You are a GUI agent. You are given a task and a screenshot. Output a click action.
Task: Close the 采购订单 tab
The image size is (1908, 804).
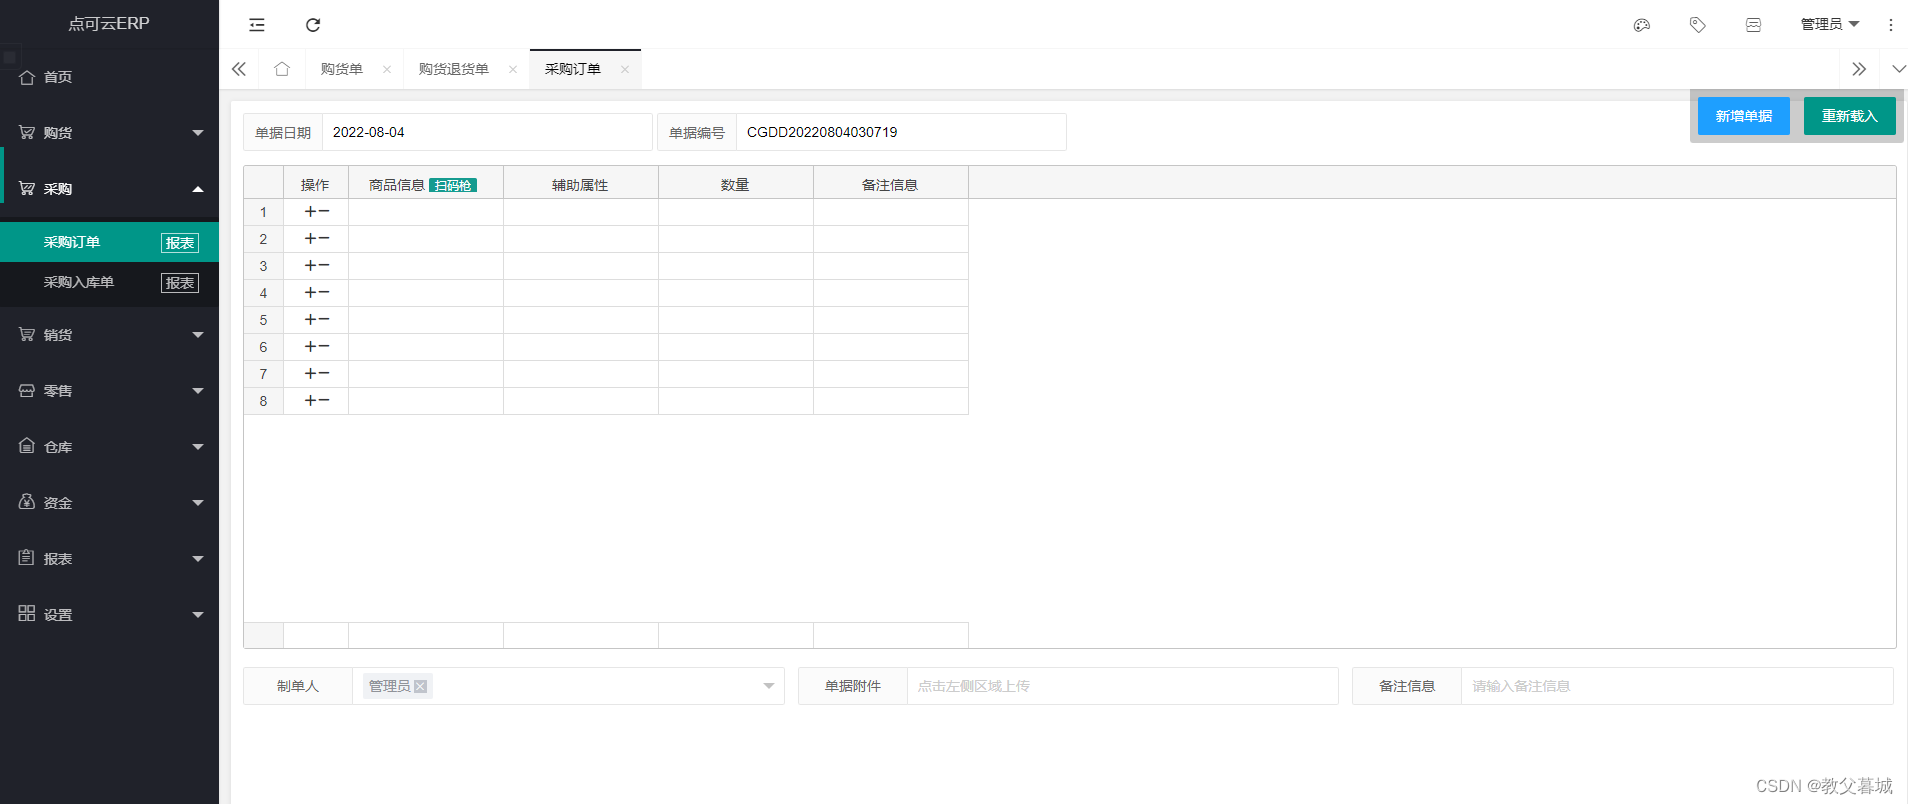[625, 69]
